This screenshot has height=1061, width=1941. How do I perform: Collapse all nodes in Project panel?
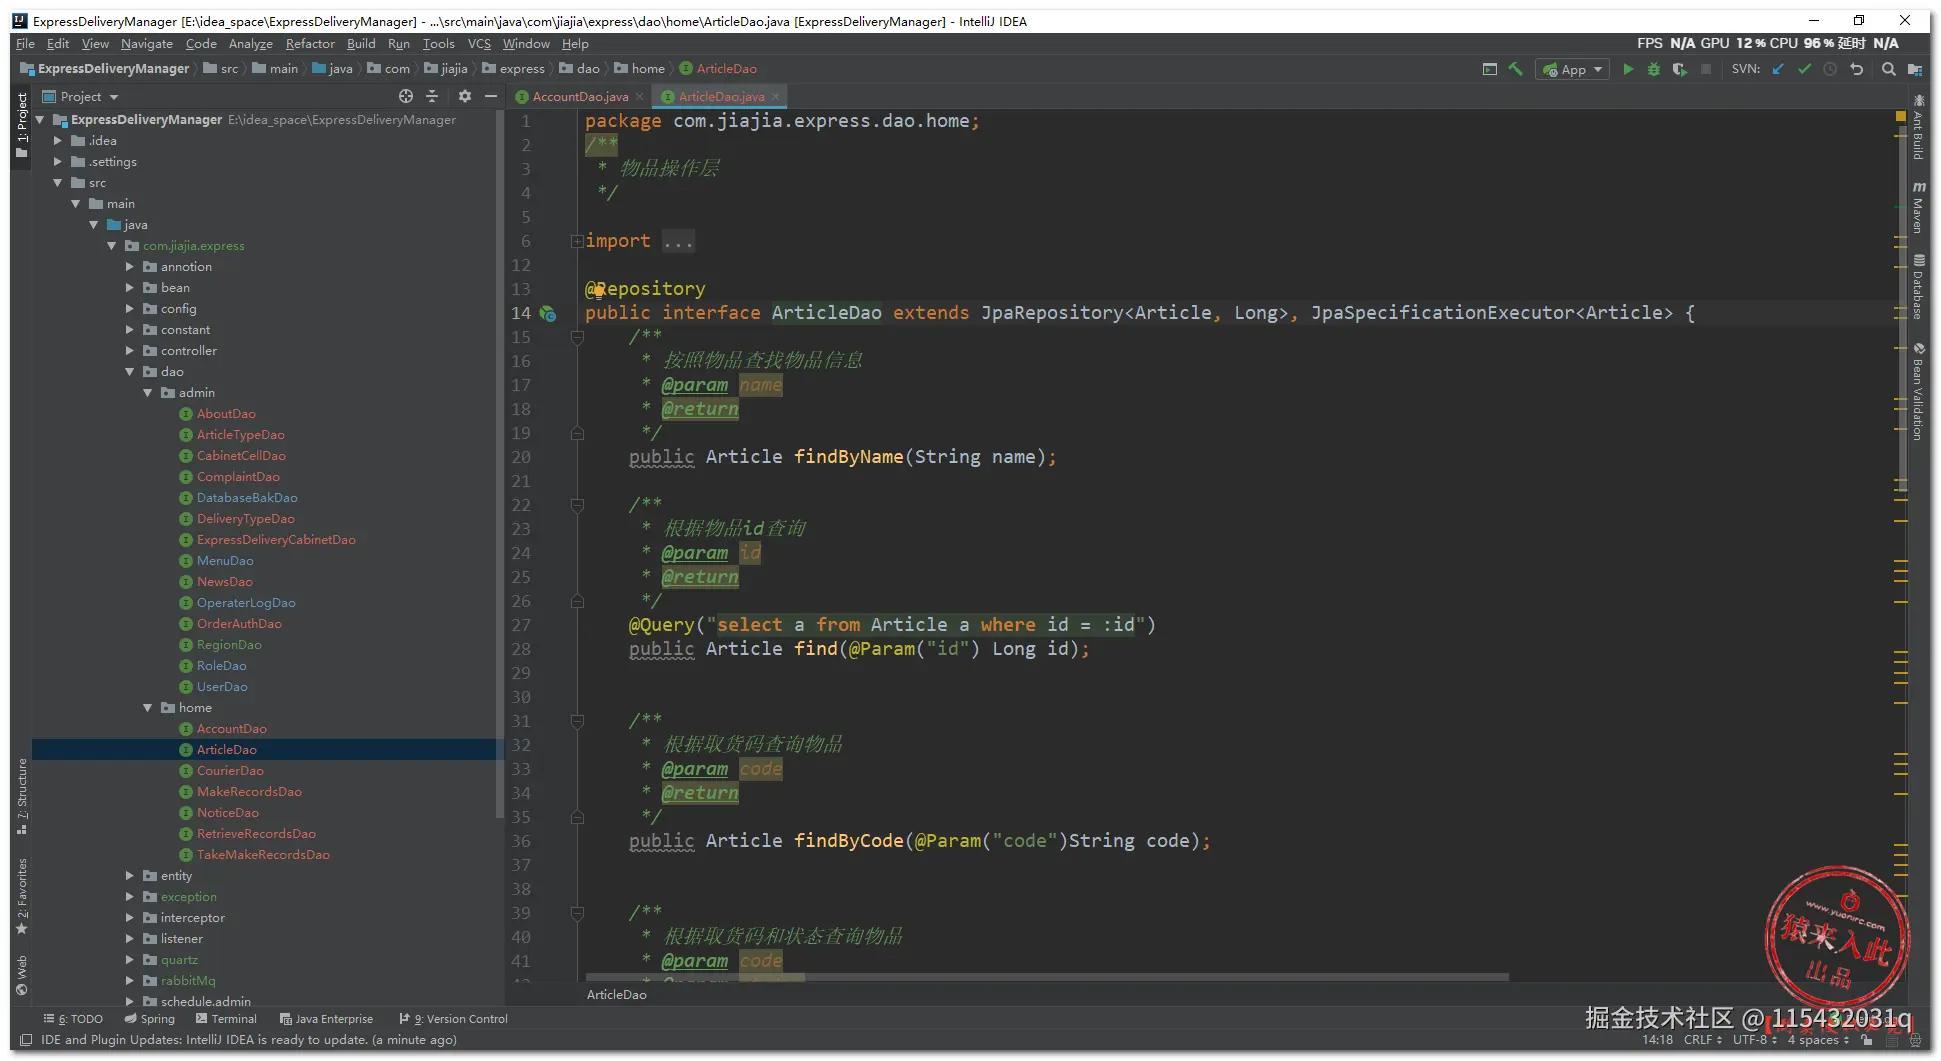432,96
